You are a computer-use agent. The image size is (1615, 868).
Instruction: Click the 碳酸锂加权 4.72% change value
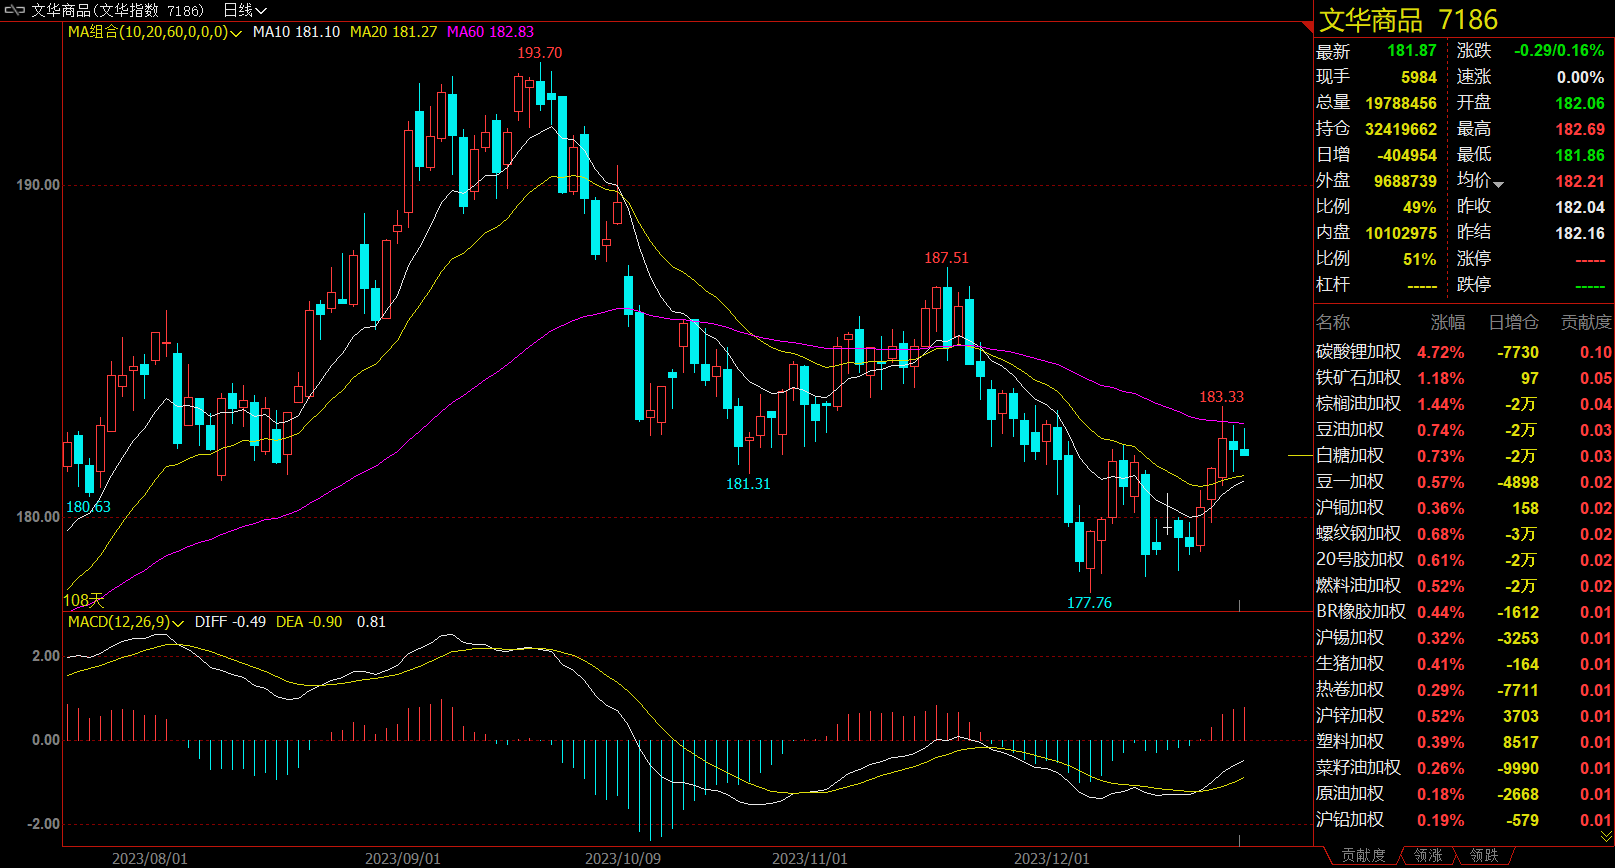click(x=1441, y=352)
